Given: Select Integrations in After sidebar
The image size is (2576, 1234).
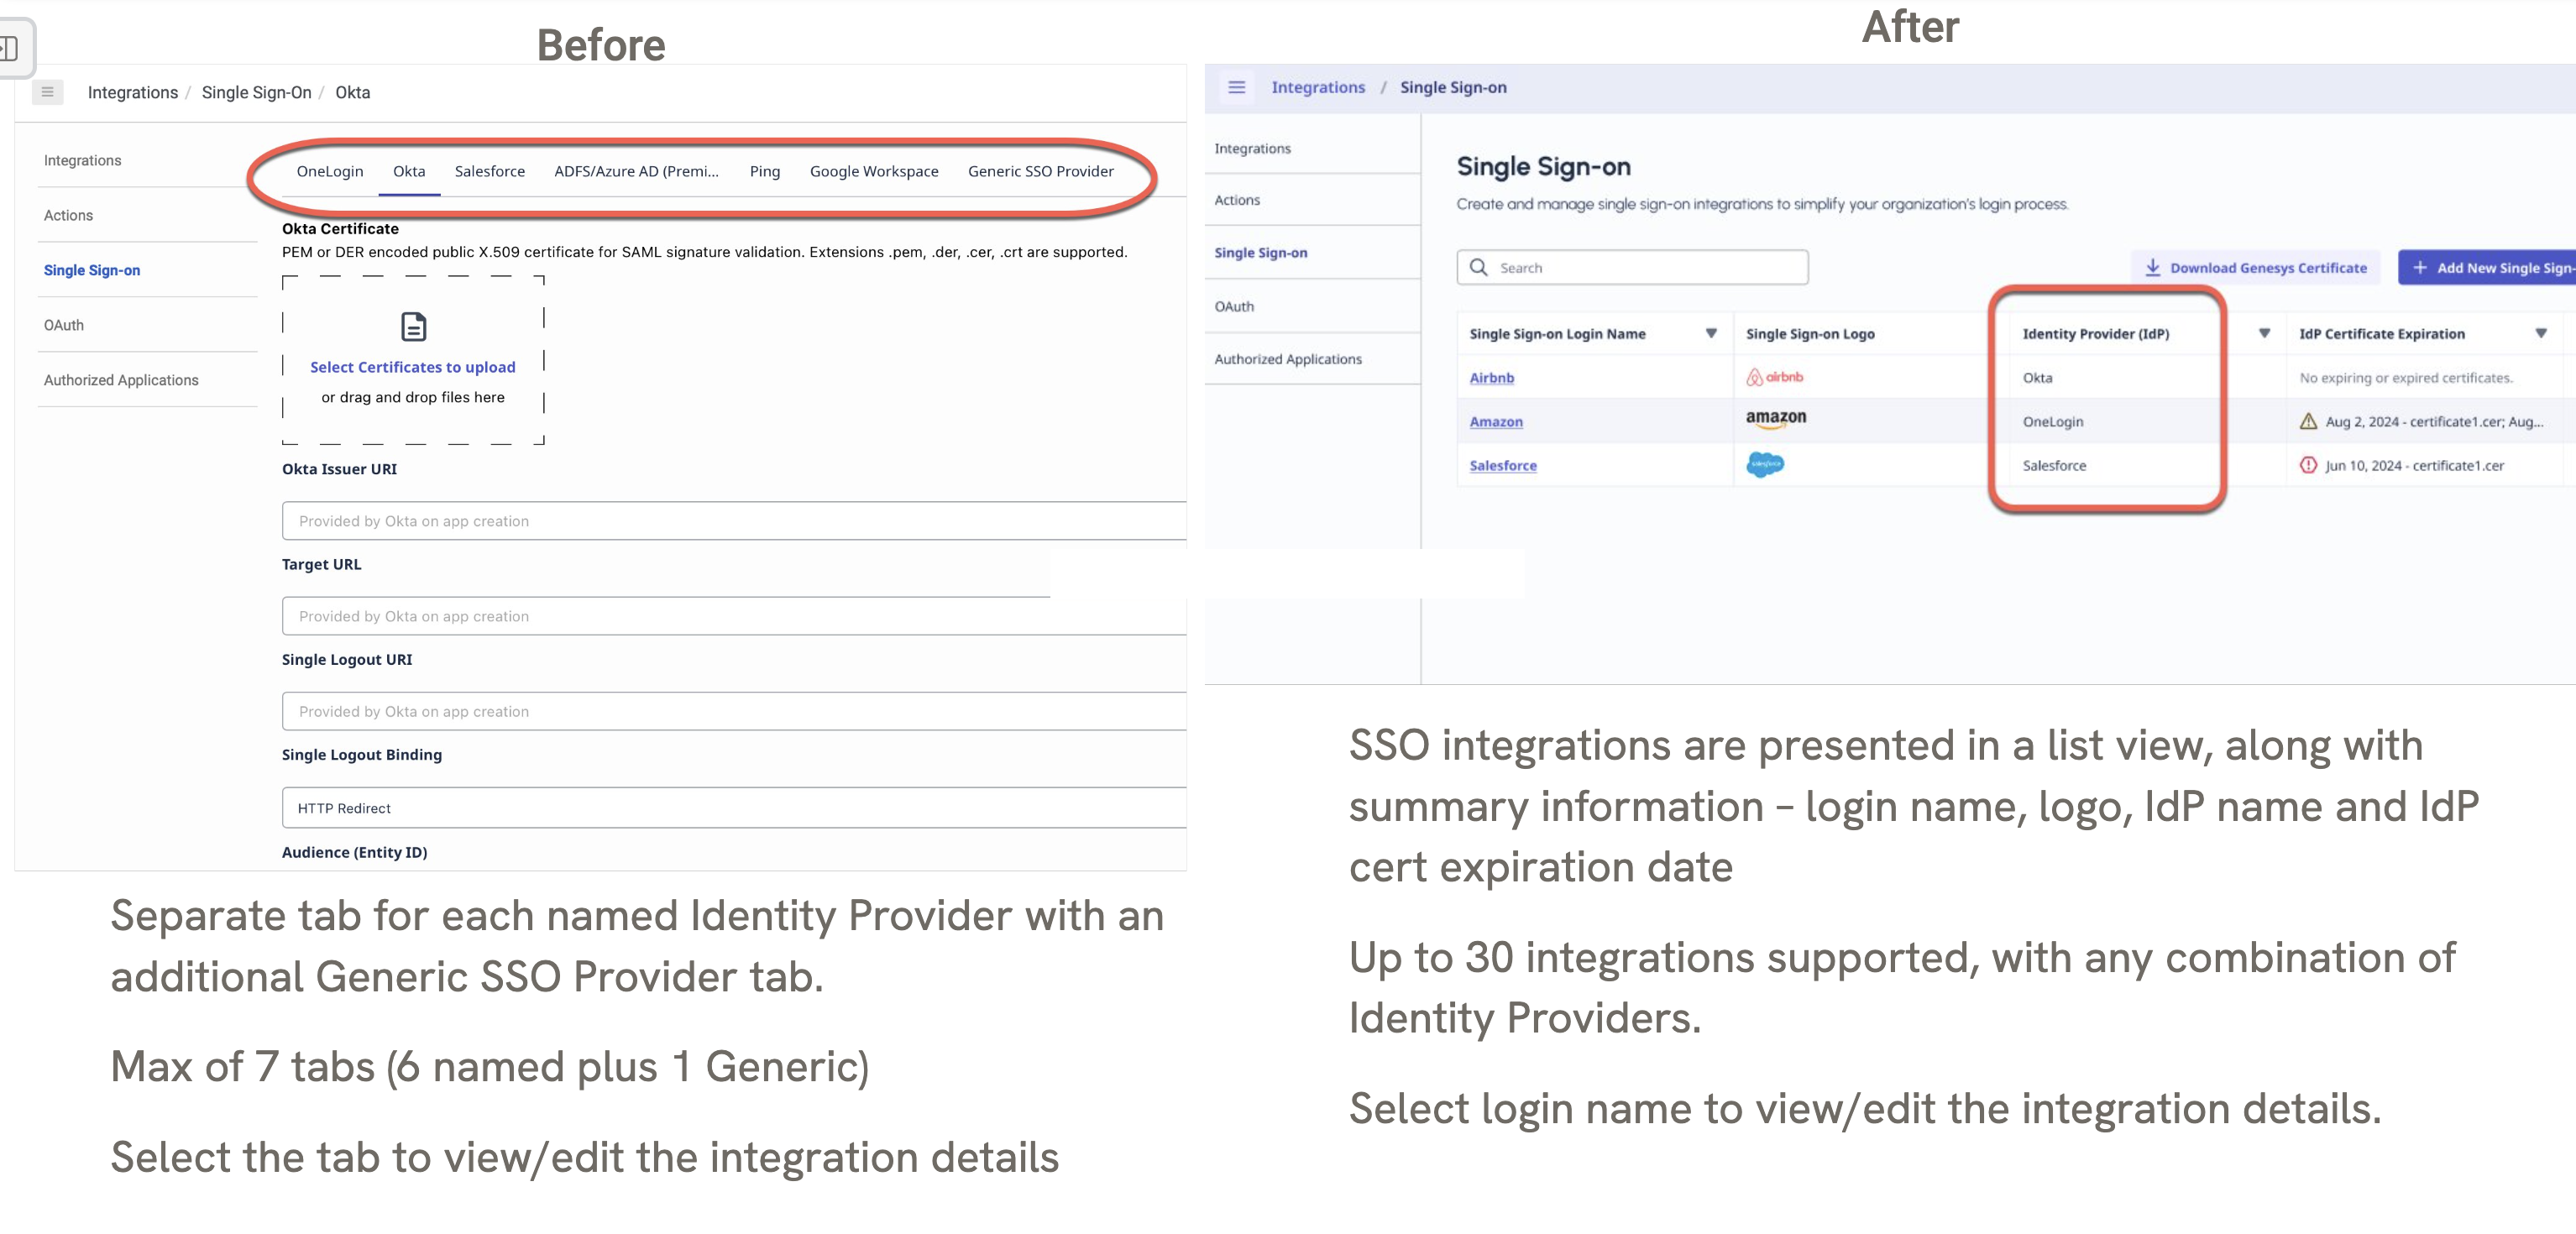Looking at the screenshot, I should (x=1252, y=148).
